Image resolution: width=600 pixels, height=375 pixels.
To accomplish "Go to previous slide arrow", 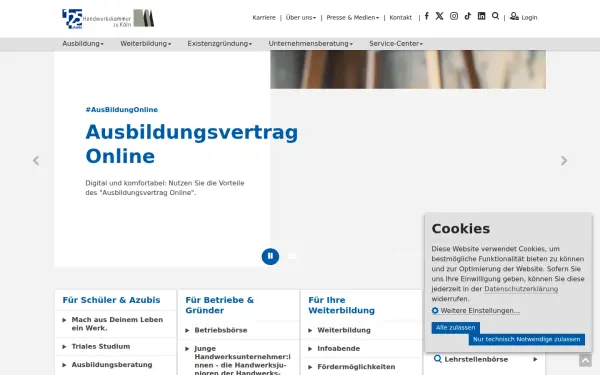I will click(x=36, y=161).
